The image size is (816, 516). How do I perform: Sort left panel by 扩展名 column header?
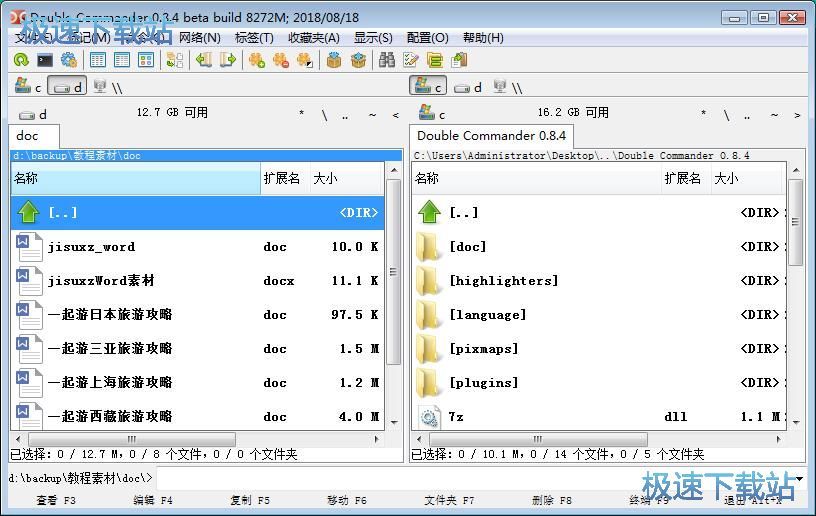click(x=285, y=178)
